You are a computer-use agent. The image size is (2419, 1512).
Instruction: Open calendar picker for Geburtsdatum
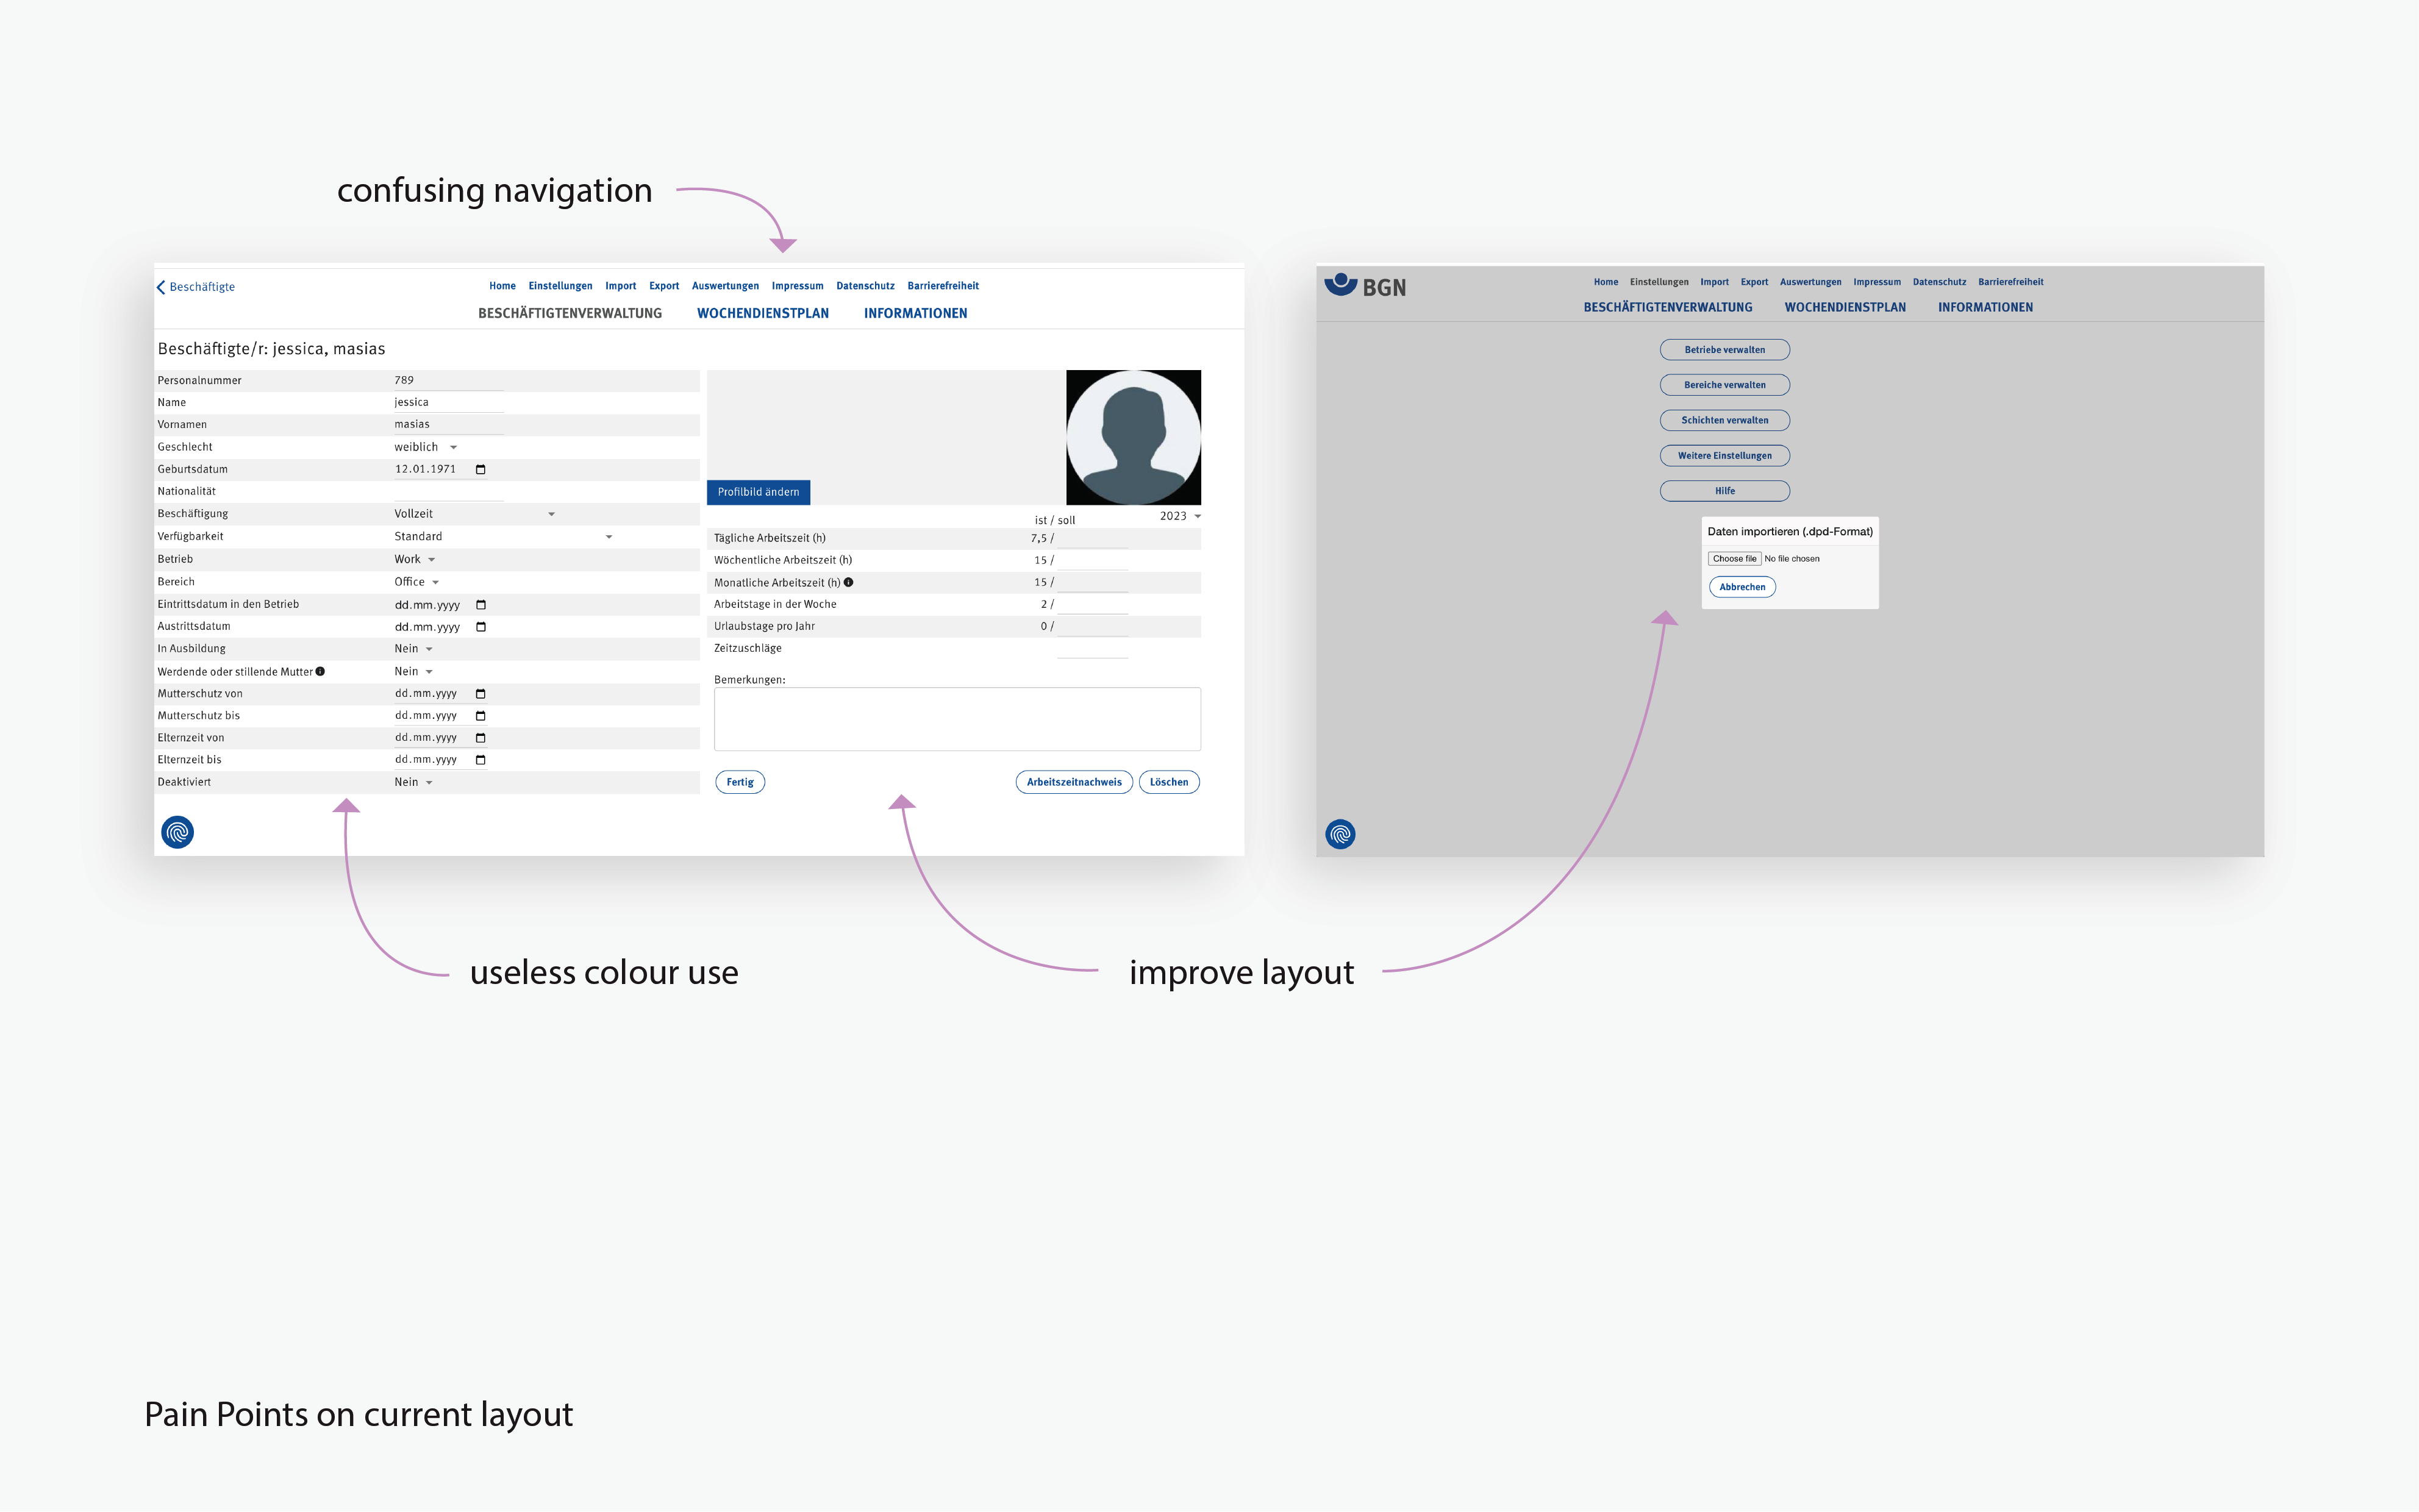(480, 469)
